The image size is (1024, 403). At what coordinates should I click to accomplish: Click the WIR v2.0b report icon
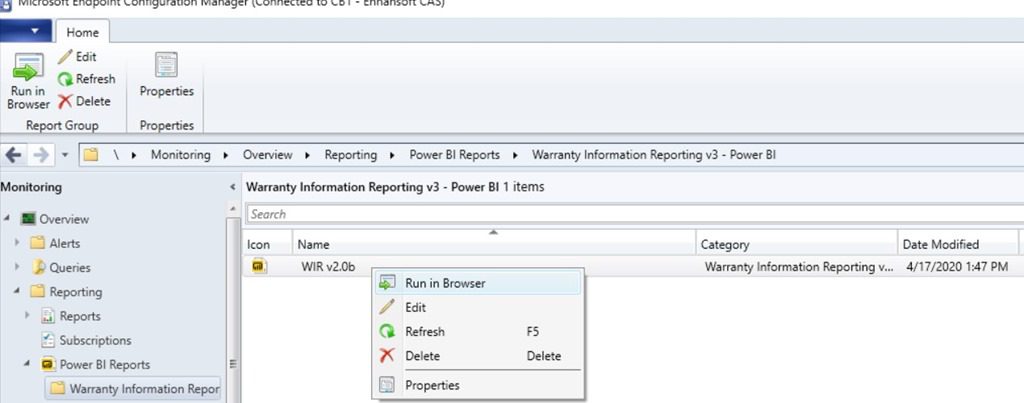(x=258, y=267)
